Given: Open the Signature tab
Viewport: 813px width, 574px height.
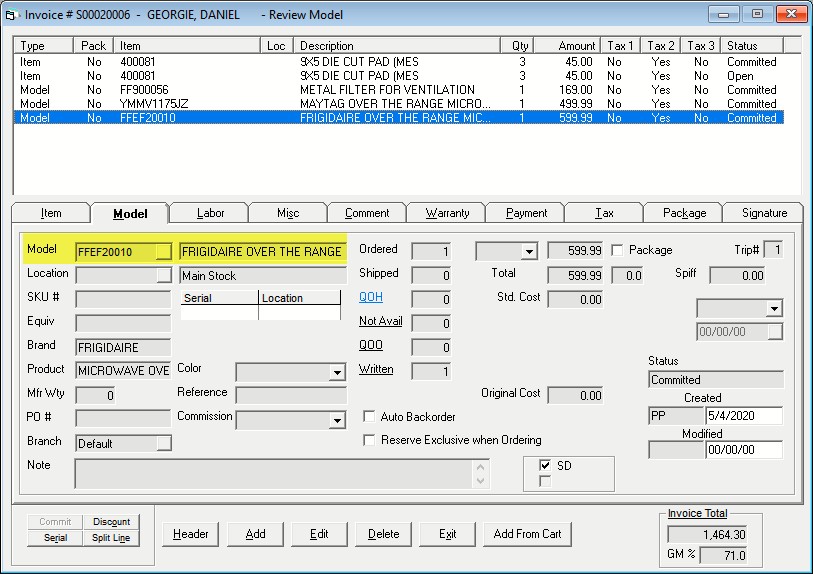Looking at the screenshot, I should (x=764, y=213).
